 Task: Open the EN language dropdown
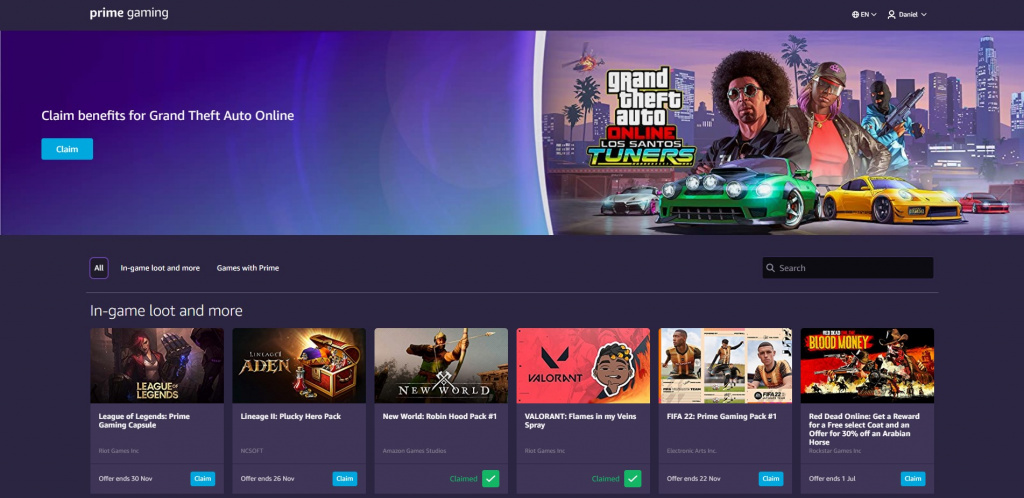864,14
